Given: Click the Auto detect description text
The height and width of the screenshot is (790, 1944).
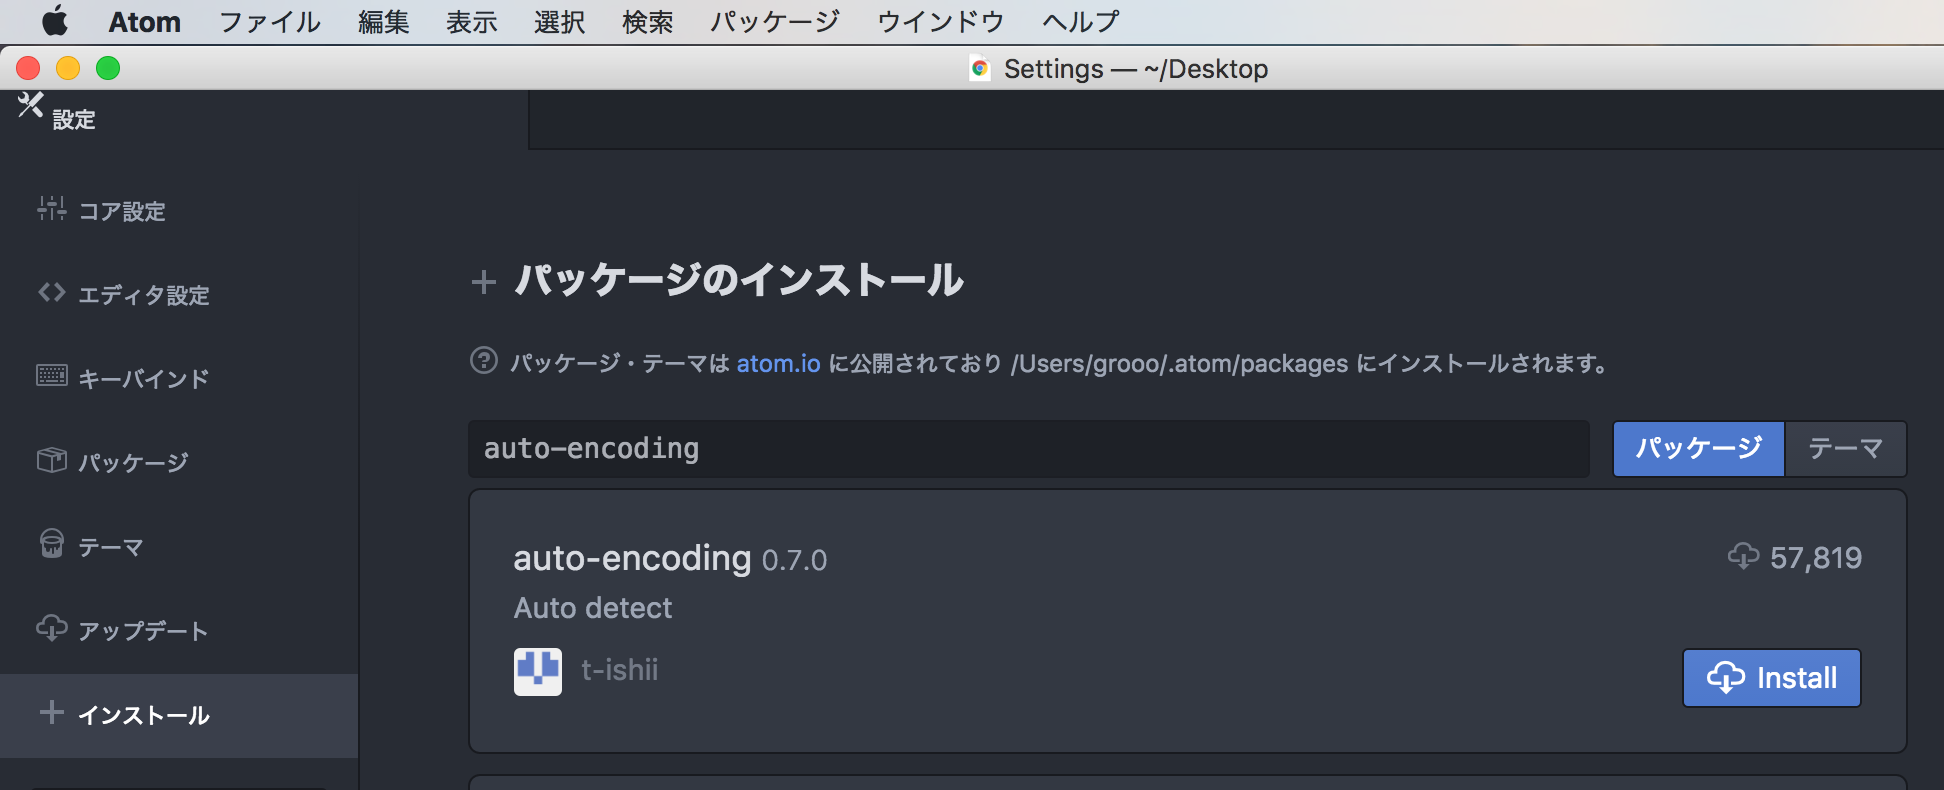Looking at the screenshot, I should point(593,608).
